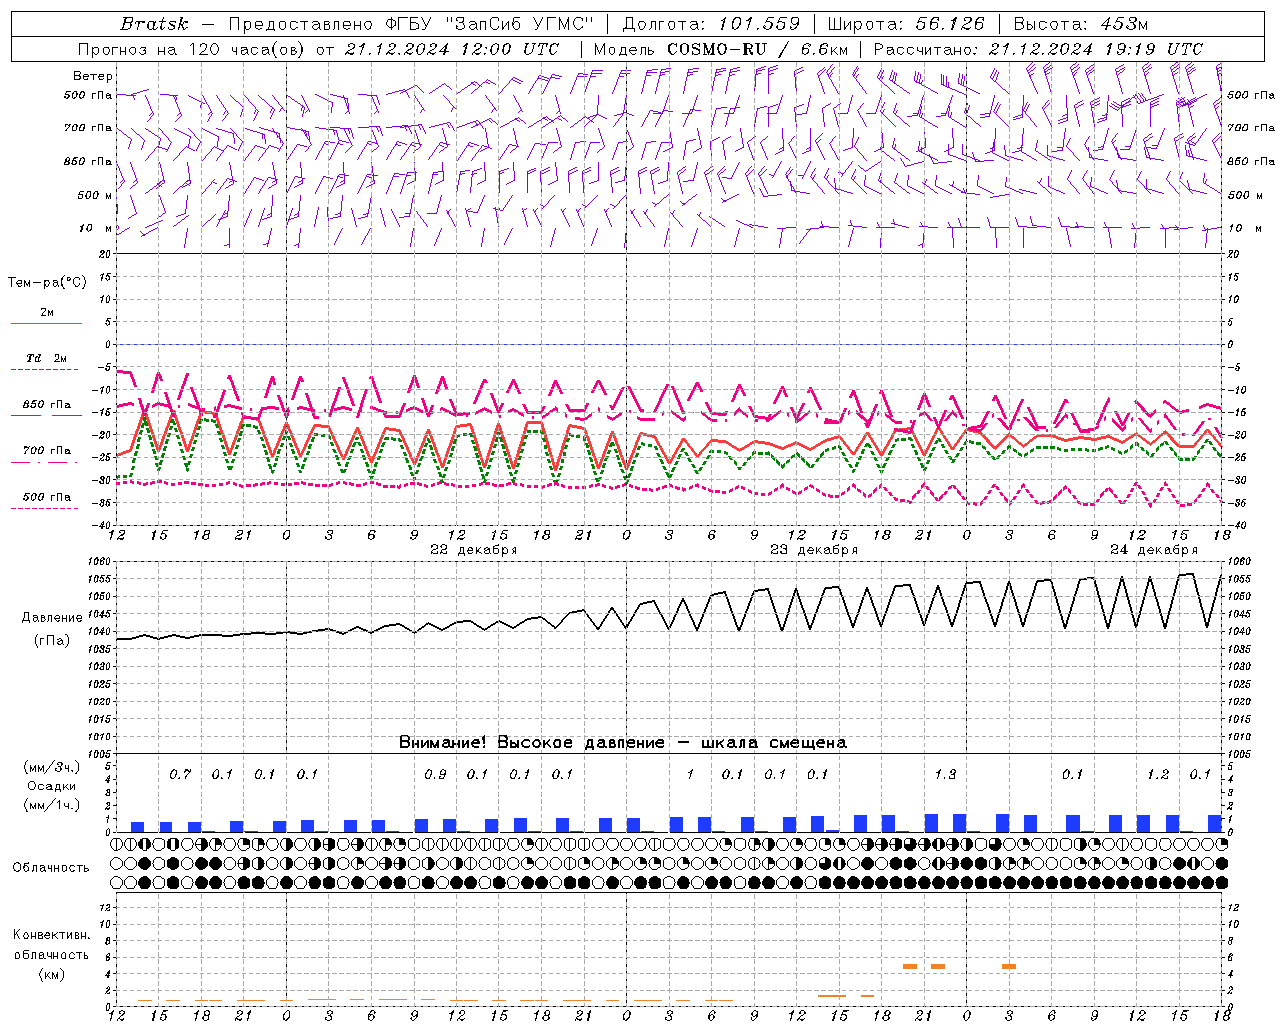
Task: Click the date label "22 декабря"
Action: [x=473, y=550]
